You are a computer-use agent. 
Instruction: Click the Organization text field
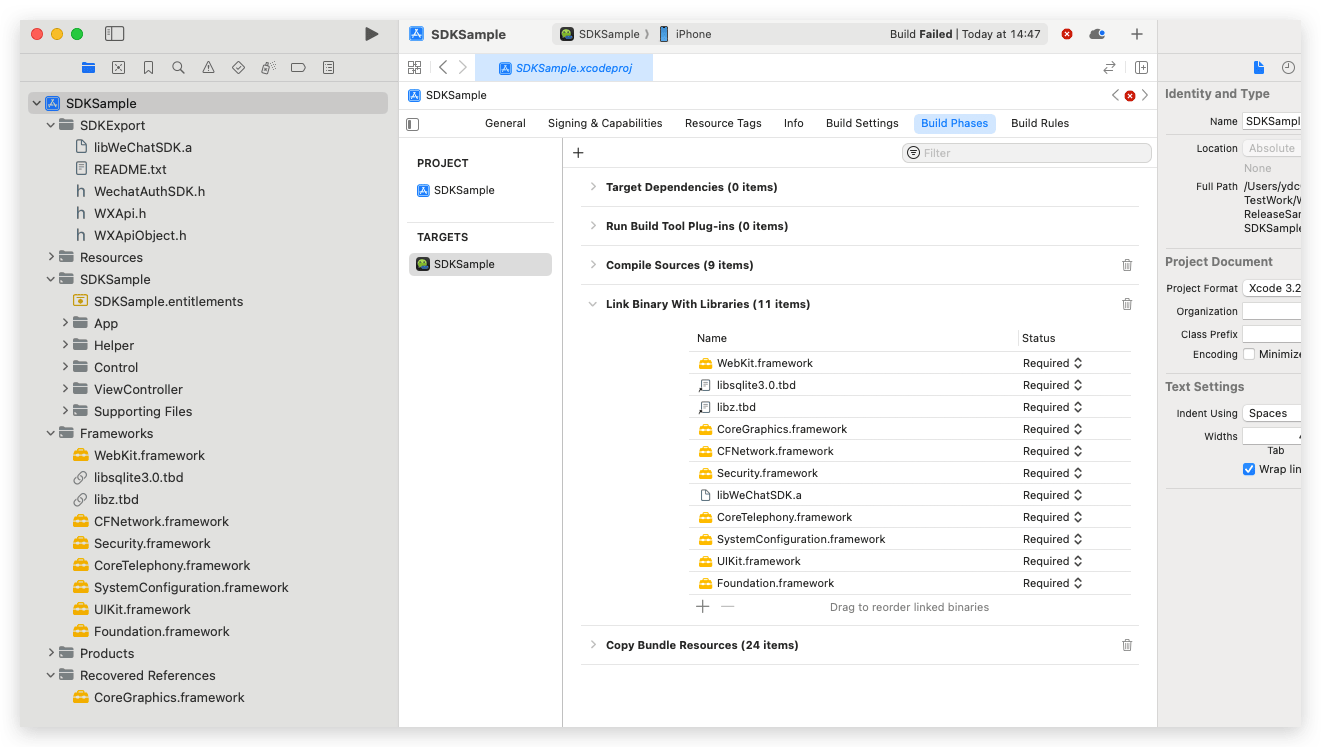click(x=1272, y=311)
